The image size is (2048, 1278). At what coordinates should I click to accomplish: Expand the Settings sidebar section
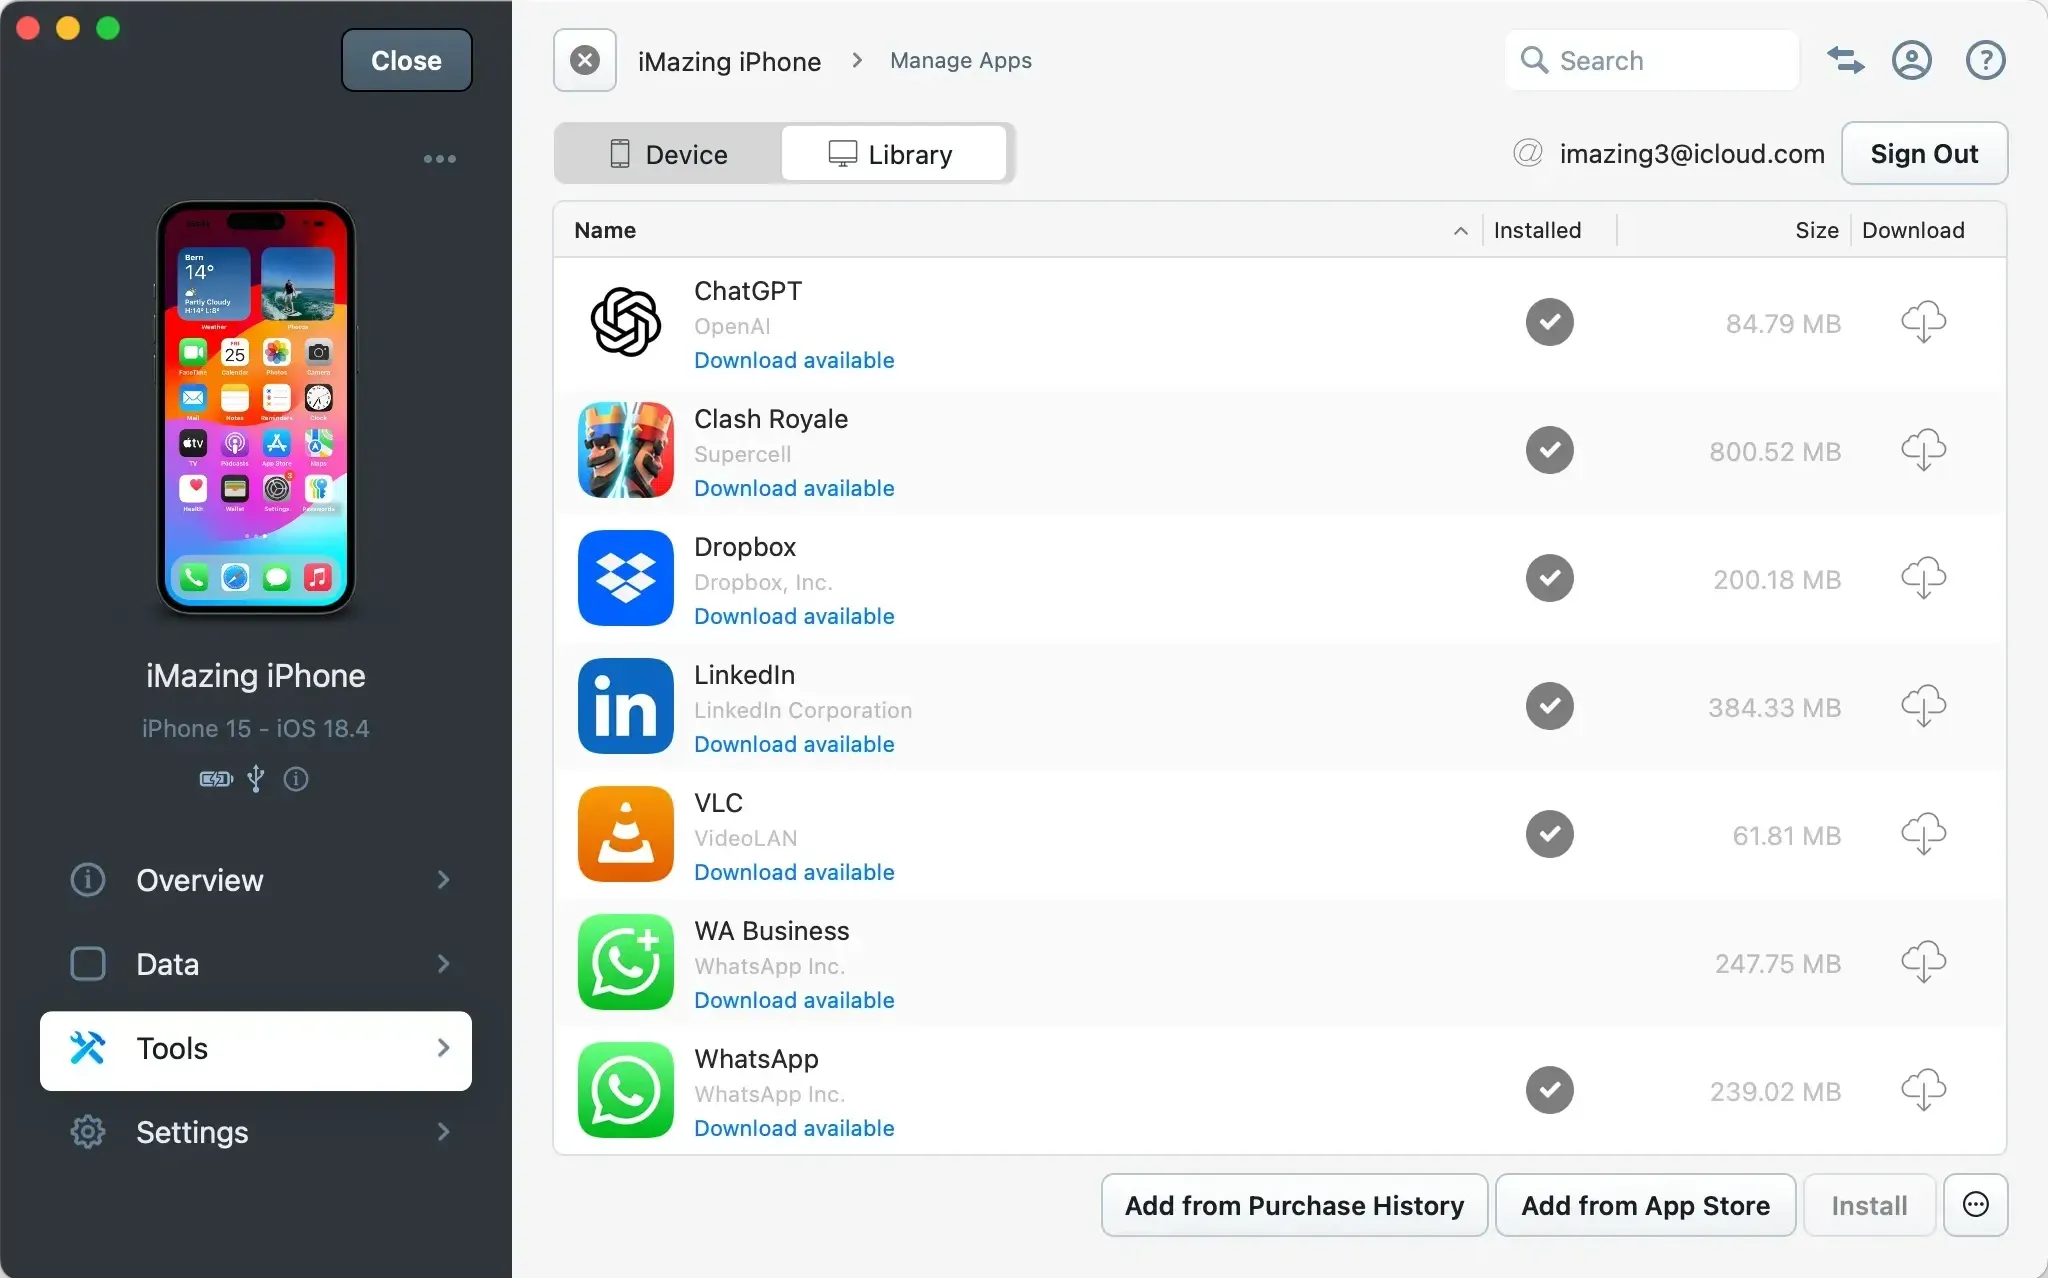pyautogui.click(x=191, y=1132)
